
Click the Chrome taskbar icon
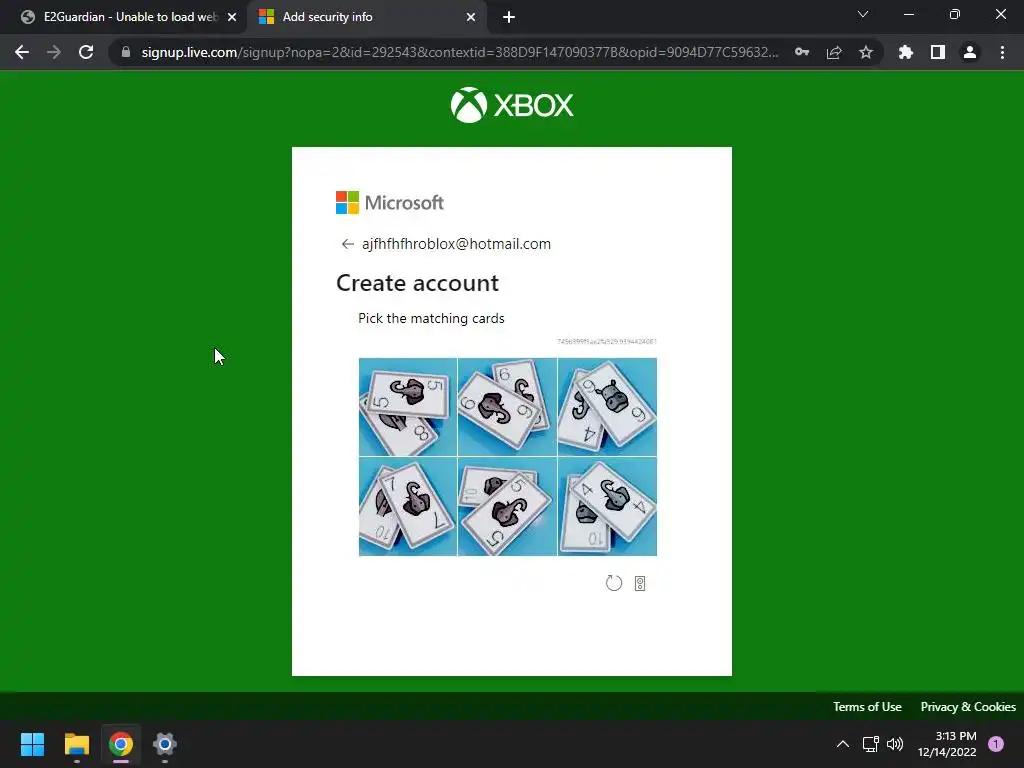click(x=121, y=744)
